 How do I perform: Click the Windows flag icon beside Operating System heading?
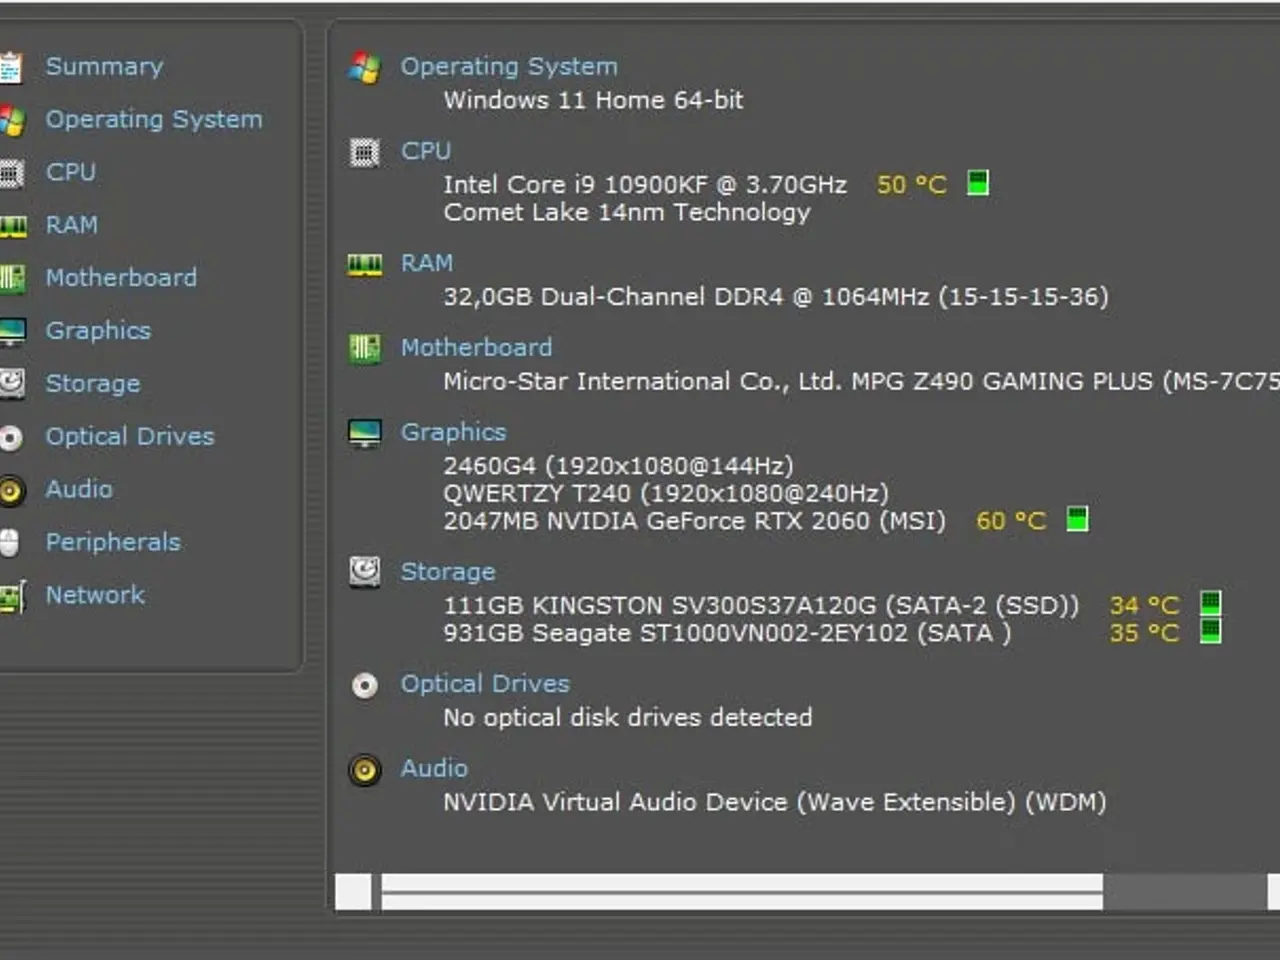coord(364,68)
